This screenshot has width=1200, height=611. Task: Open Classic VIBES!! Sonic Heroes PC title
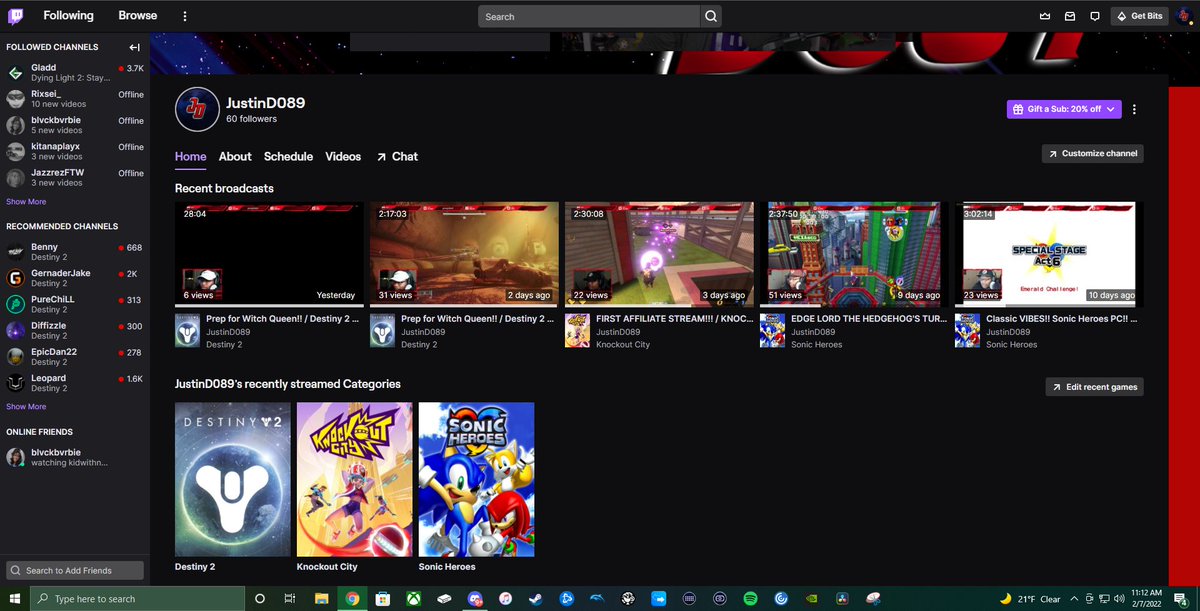[1062, 319]
